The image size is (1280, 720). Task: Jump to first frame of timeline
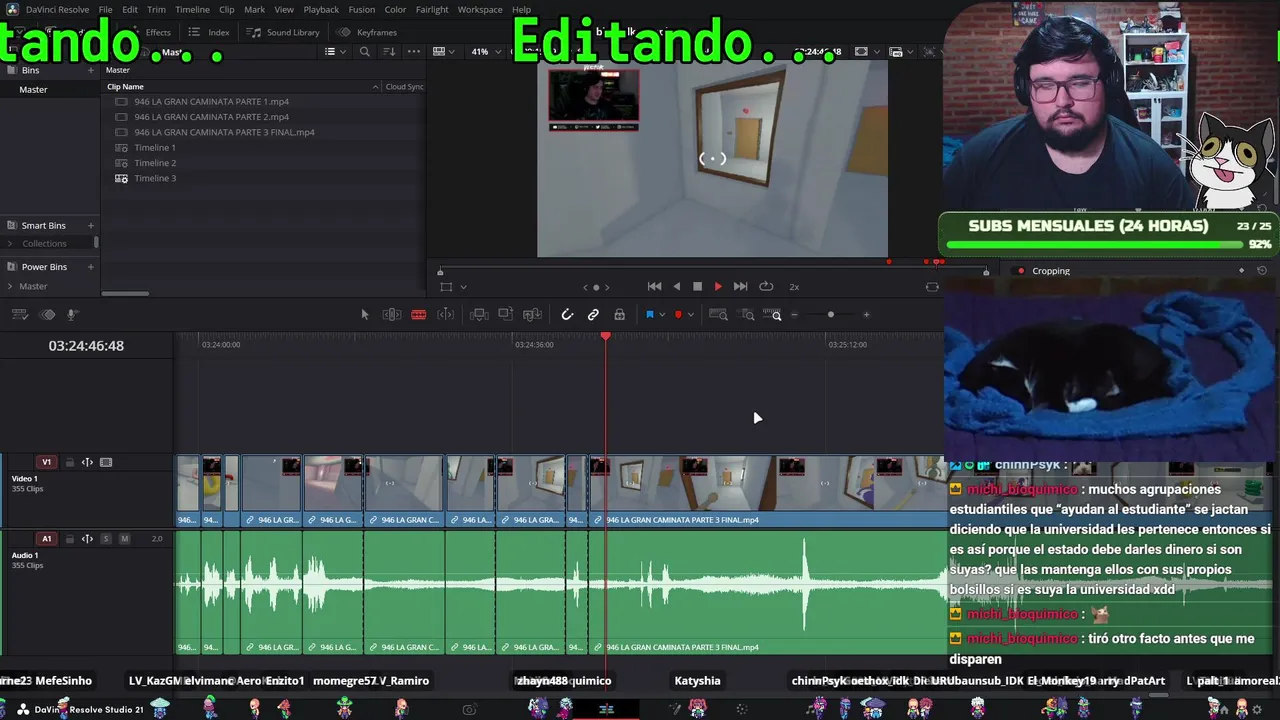click(x=654, y=287)
